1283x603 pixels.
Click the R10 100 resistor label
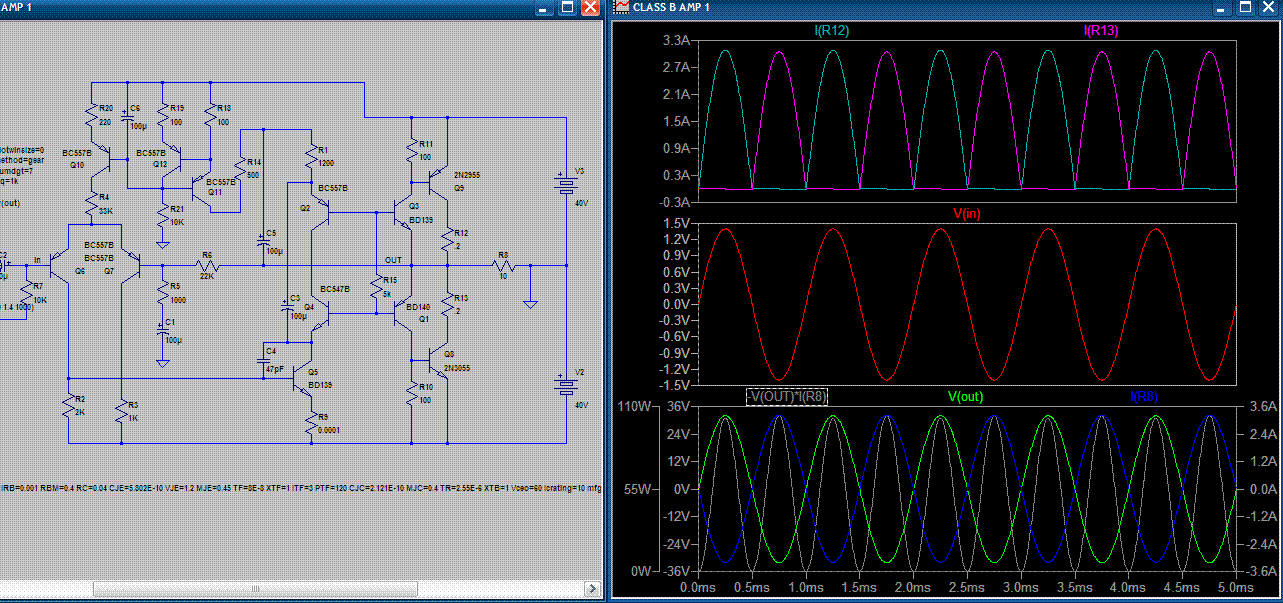426,393
